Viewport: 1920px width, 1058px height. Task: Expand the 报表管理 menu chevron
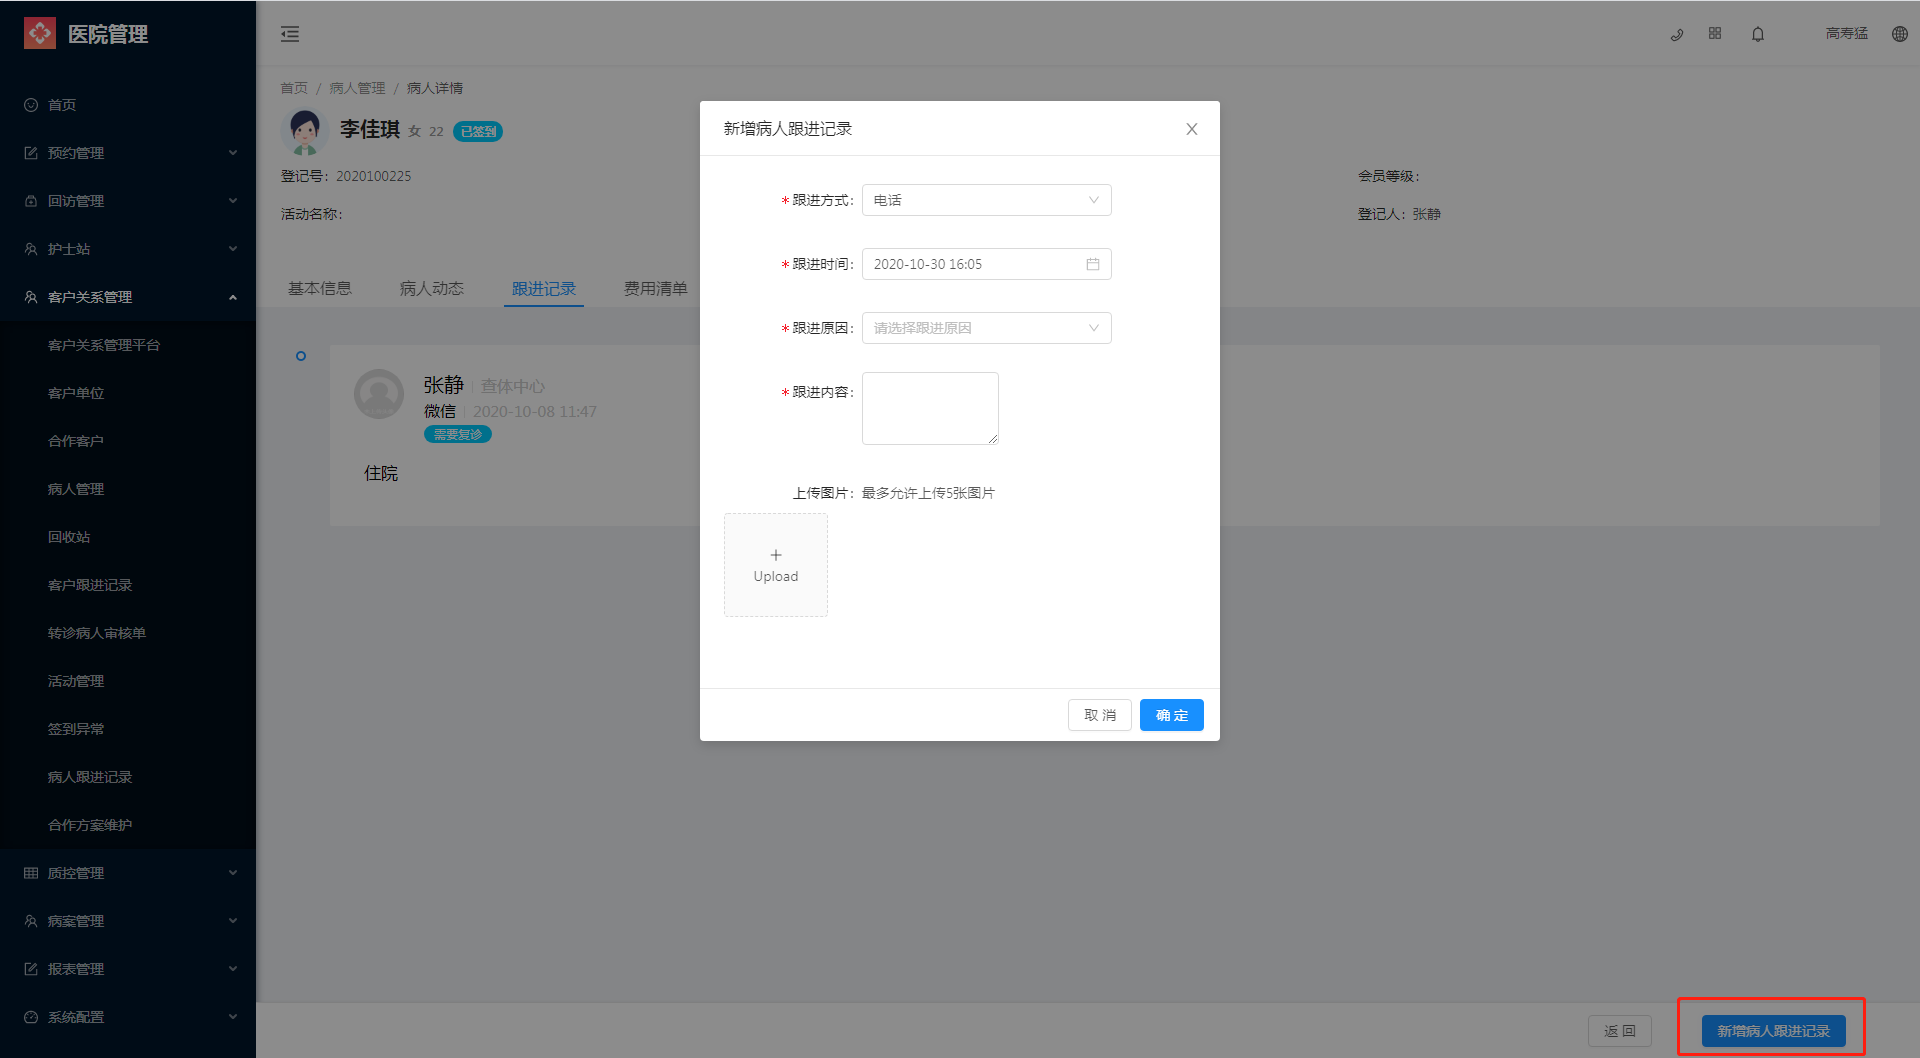pyautogui.click(x=233, y=969)
